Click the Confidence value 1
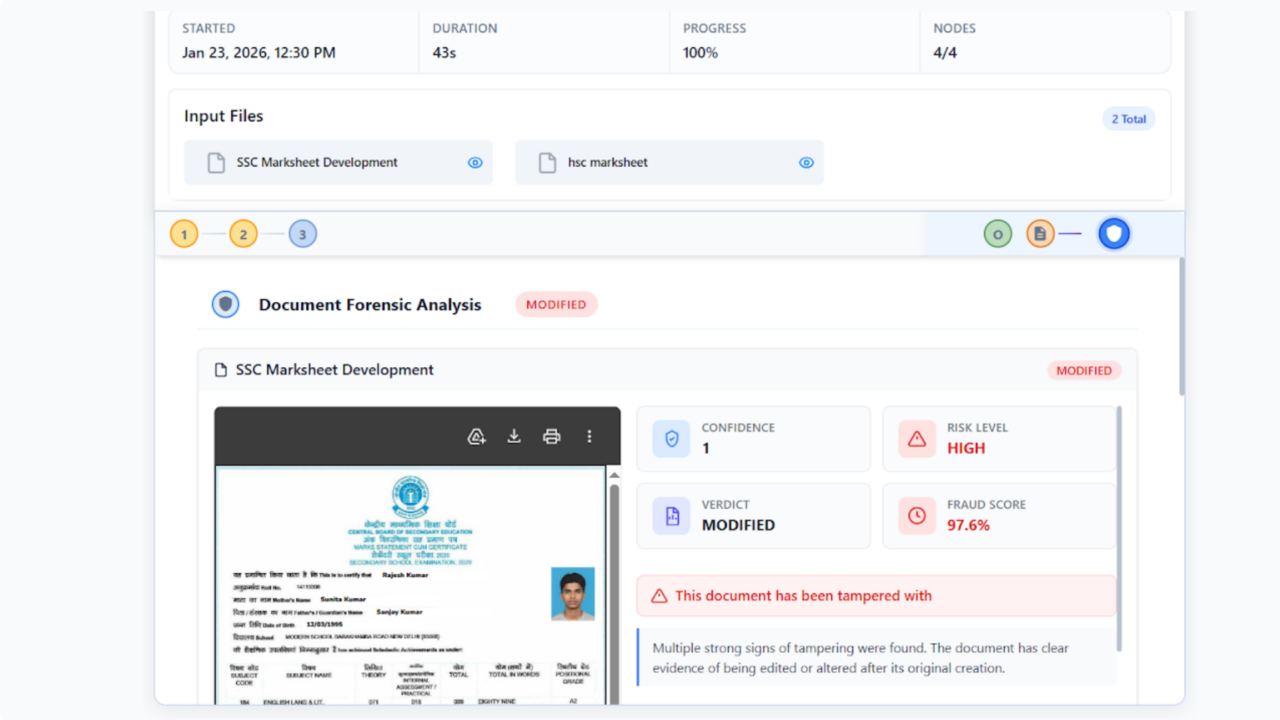The width and height of the screenshot is (1280, 720). click(705, 448)
